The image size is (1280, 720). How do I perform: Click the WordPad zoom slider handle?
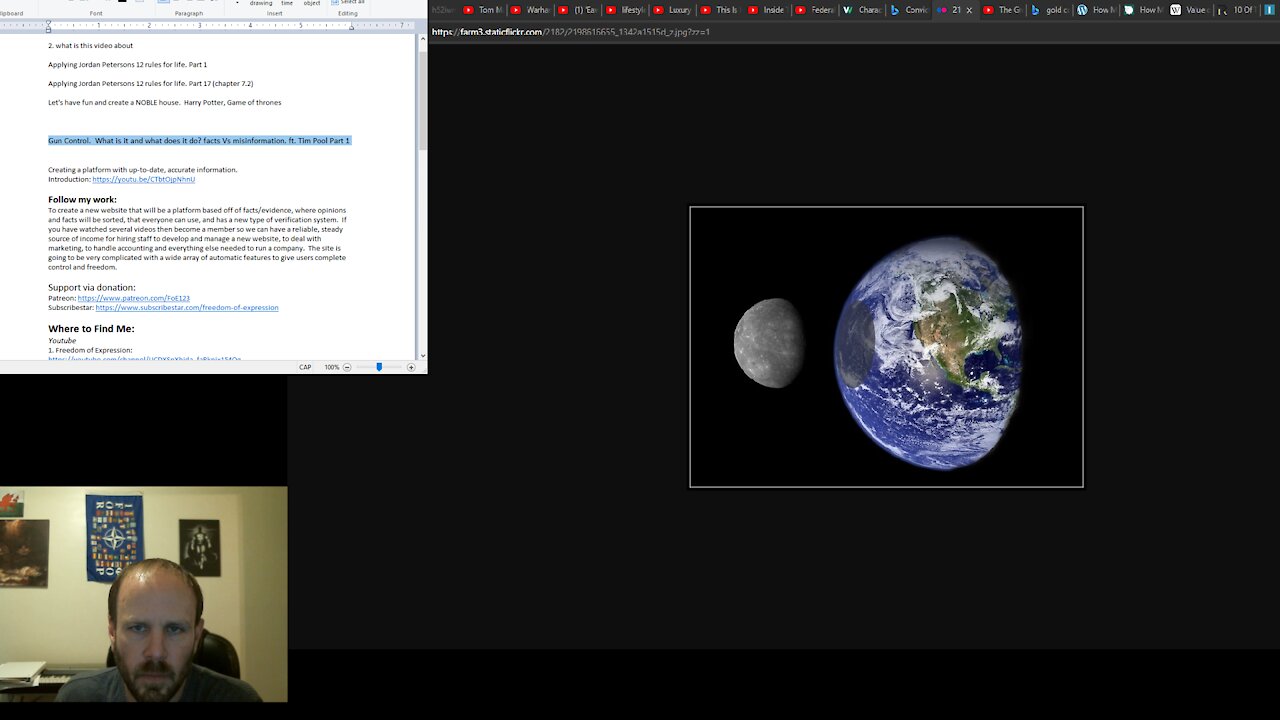(x=379, y=367)
